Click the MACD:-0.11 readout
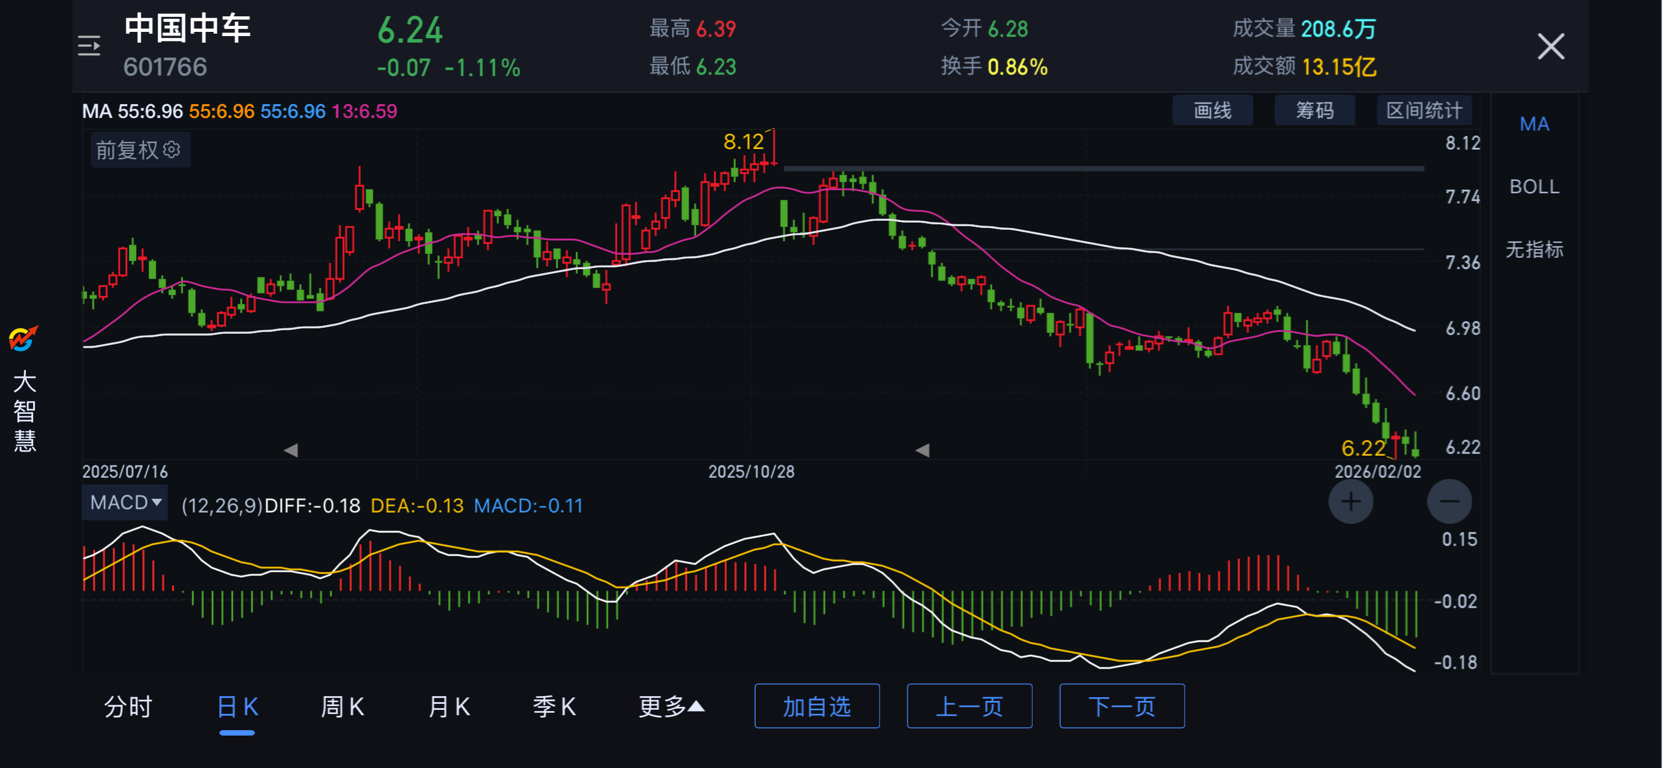 click(528, 506)
